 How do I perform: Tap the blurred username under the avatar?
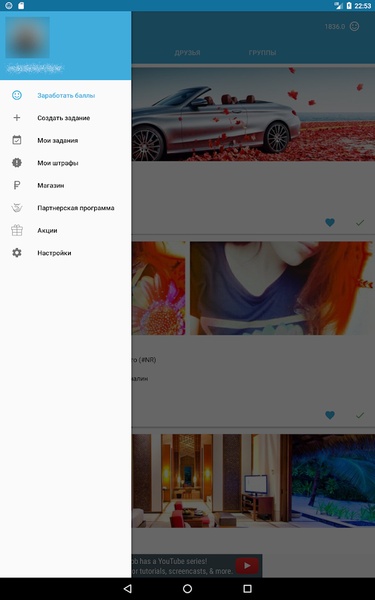pos(35,68)
